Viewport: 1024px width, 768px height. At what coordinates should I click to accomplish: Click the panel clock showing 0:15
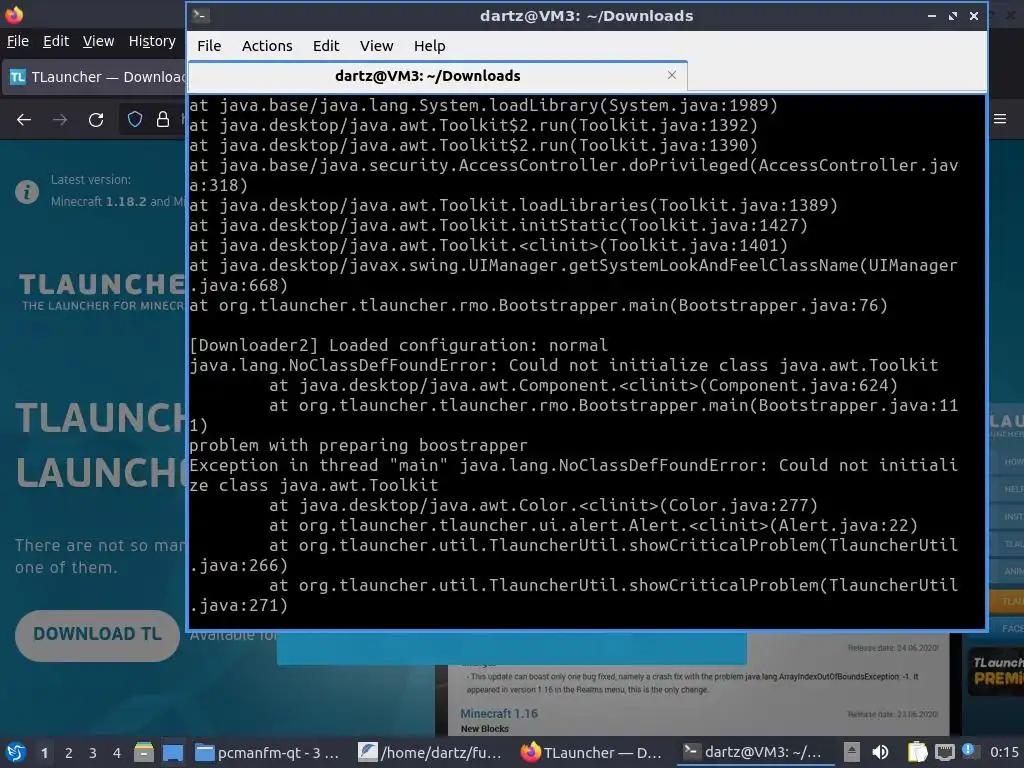coord(1004,753)
